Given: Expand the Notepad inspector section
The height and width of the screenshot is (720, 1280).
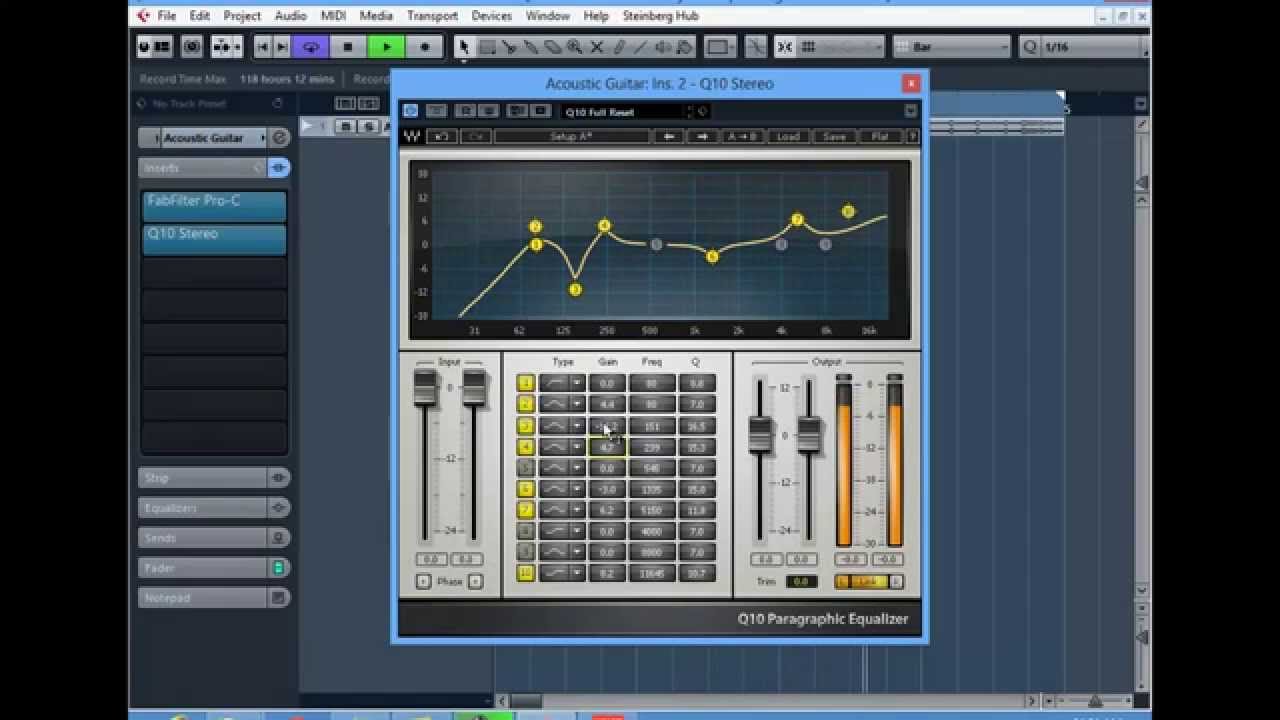Looking at the screenshot, I should 203,598.
